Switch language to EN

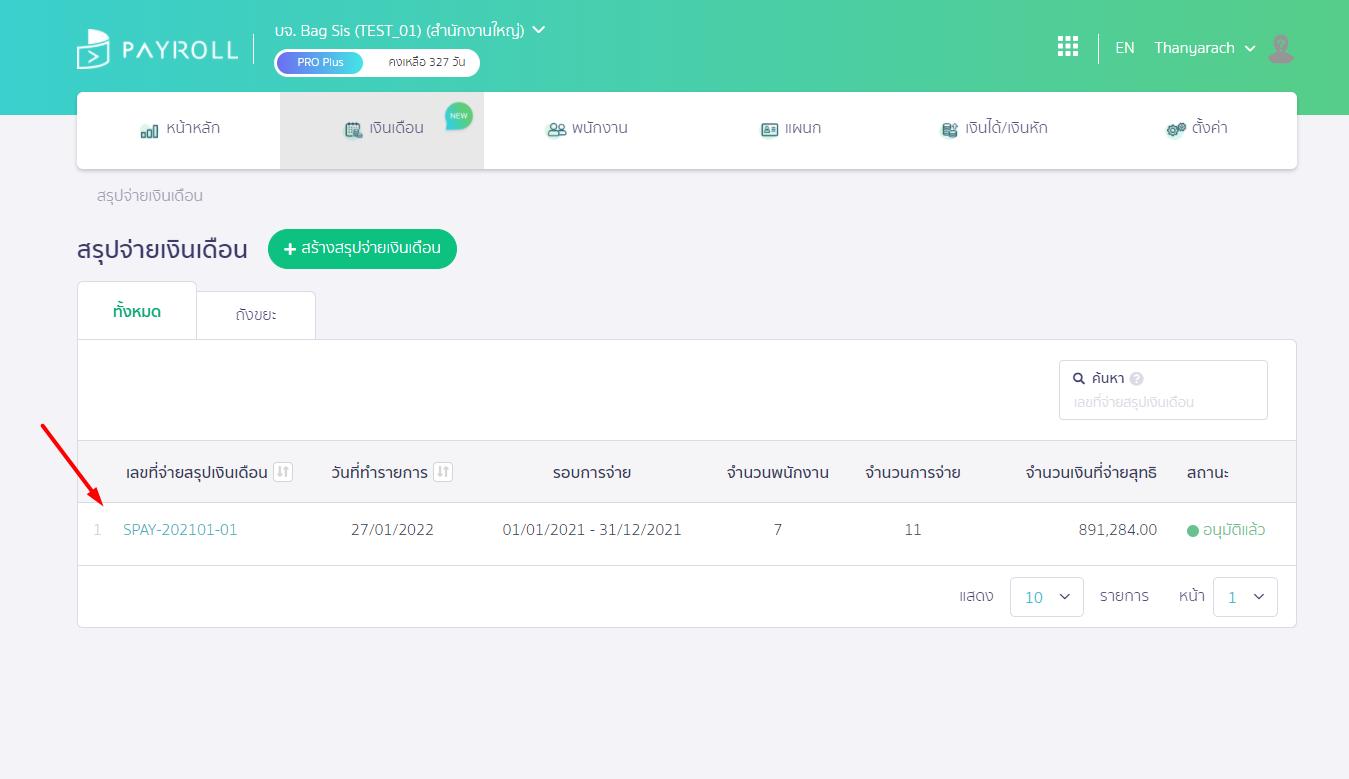[x=1125, y=48]
